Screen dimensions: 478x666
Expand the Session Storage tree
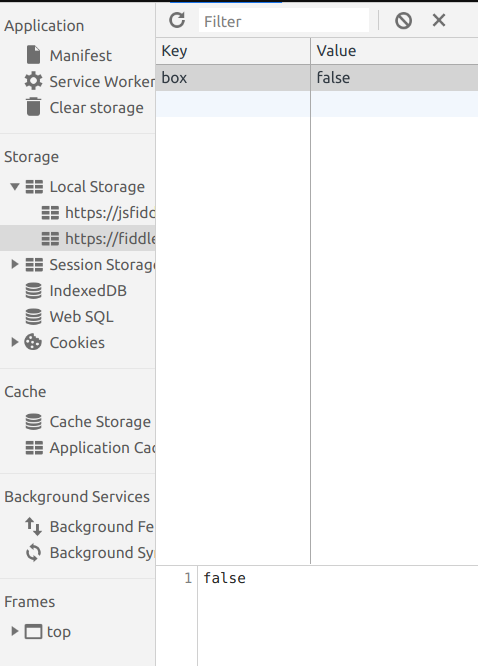(15, 264)
